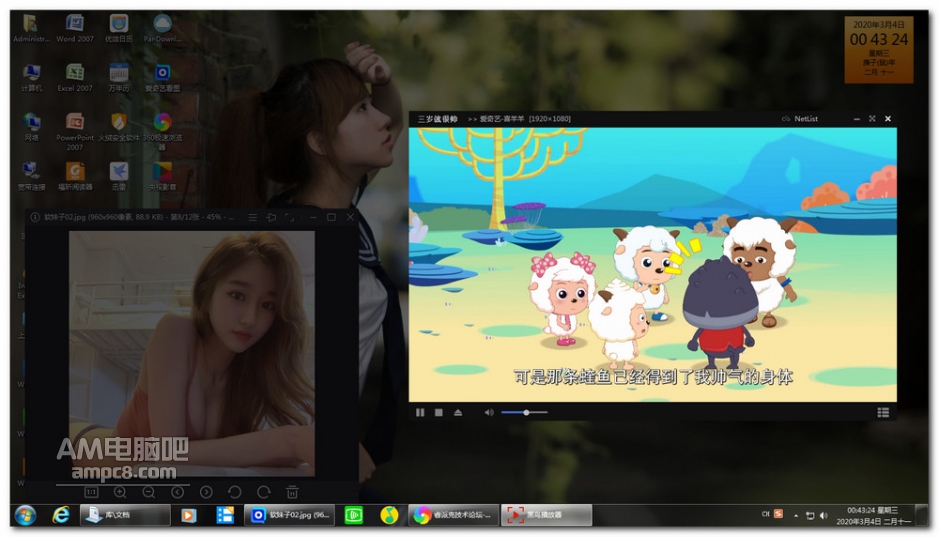Open Excel 2007 desktop shortcut
The height and width of the screenshot is (537, 939).
75,77
